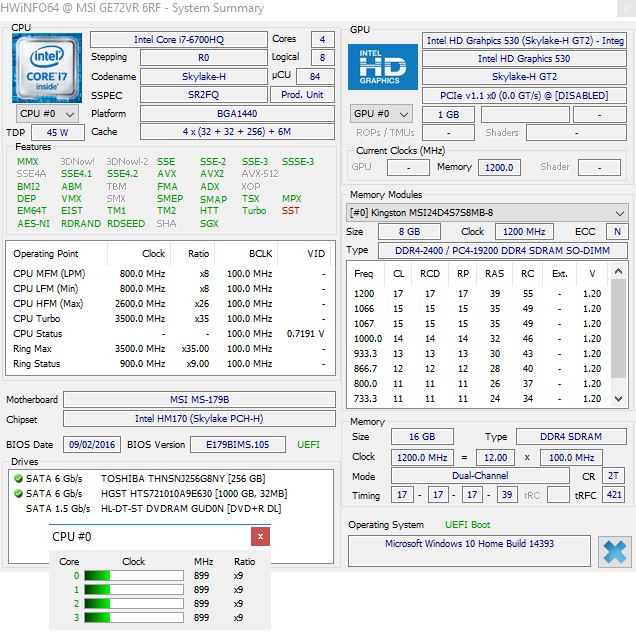Click the 1200 frequency timing row
This screenshot has height=636, width=636.
478,294
